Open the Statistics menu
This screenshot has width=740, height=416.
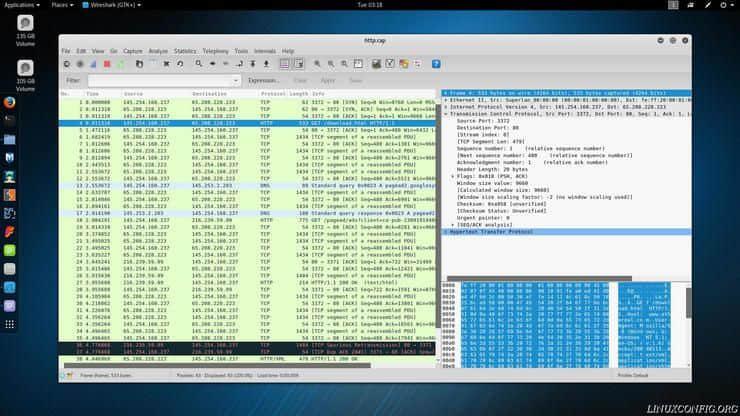tap(185, 50)
